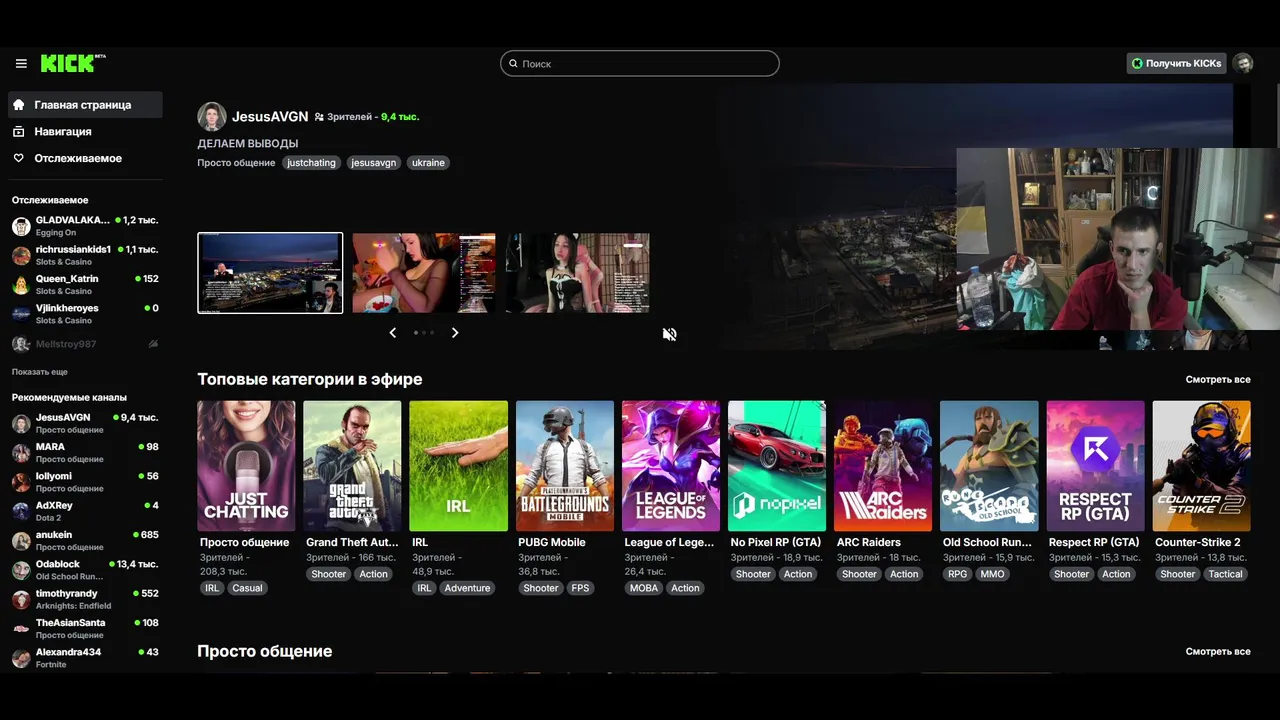Click the home icon beside Главная страница
This screenshot has width=1280, height=720.
(19, 104)
